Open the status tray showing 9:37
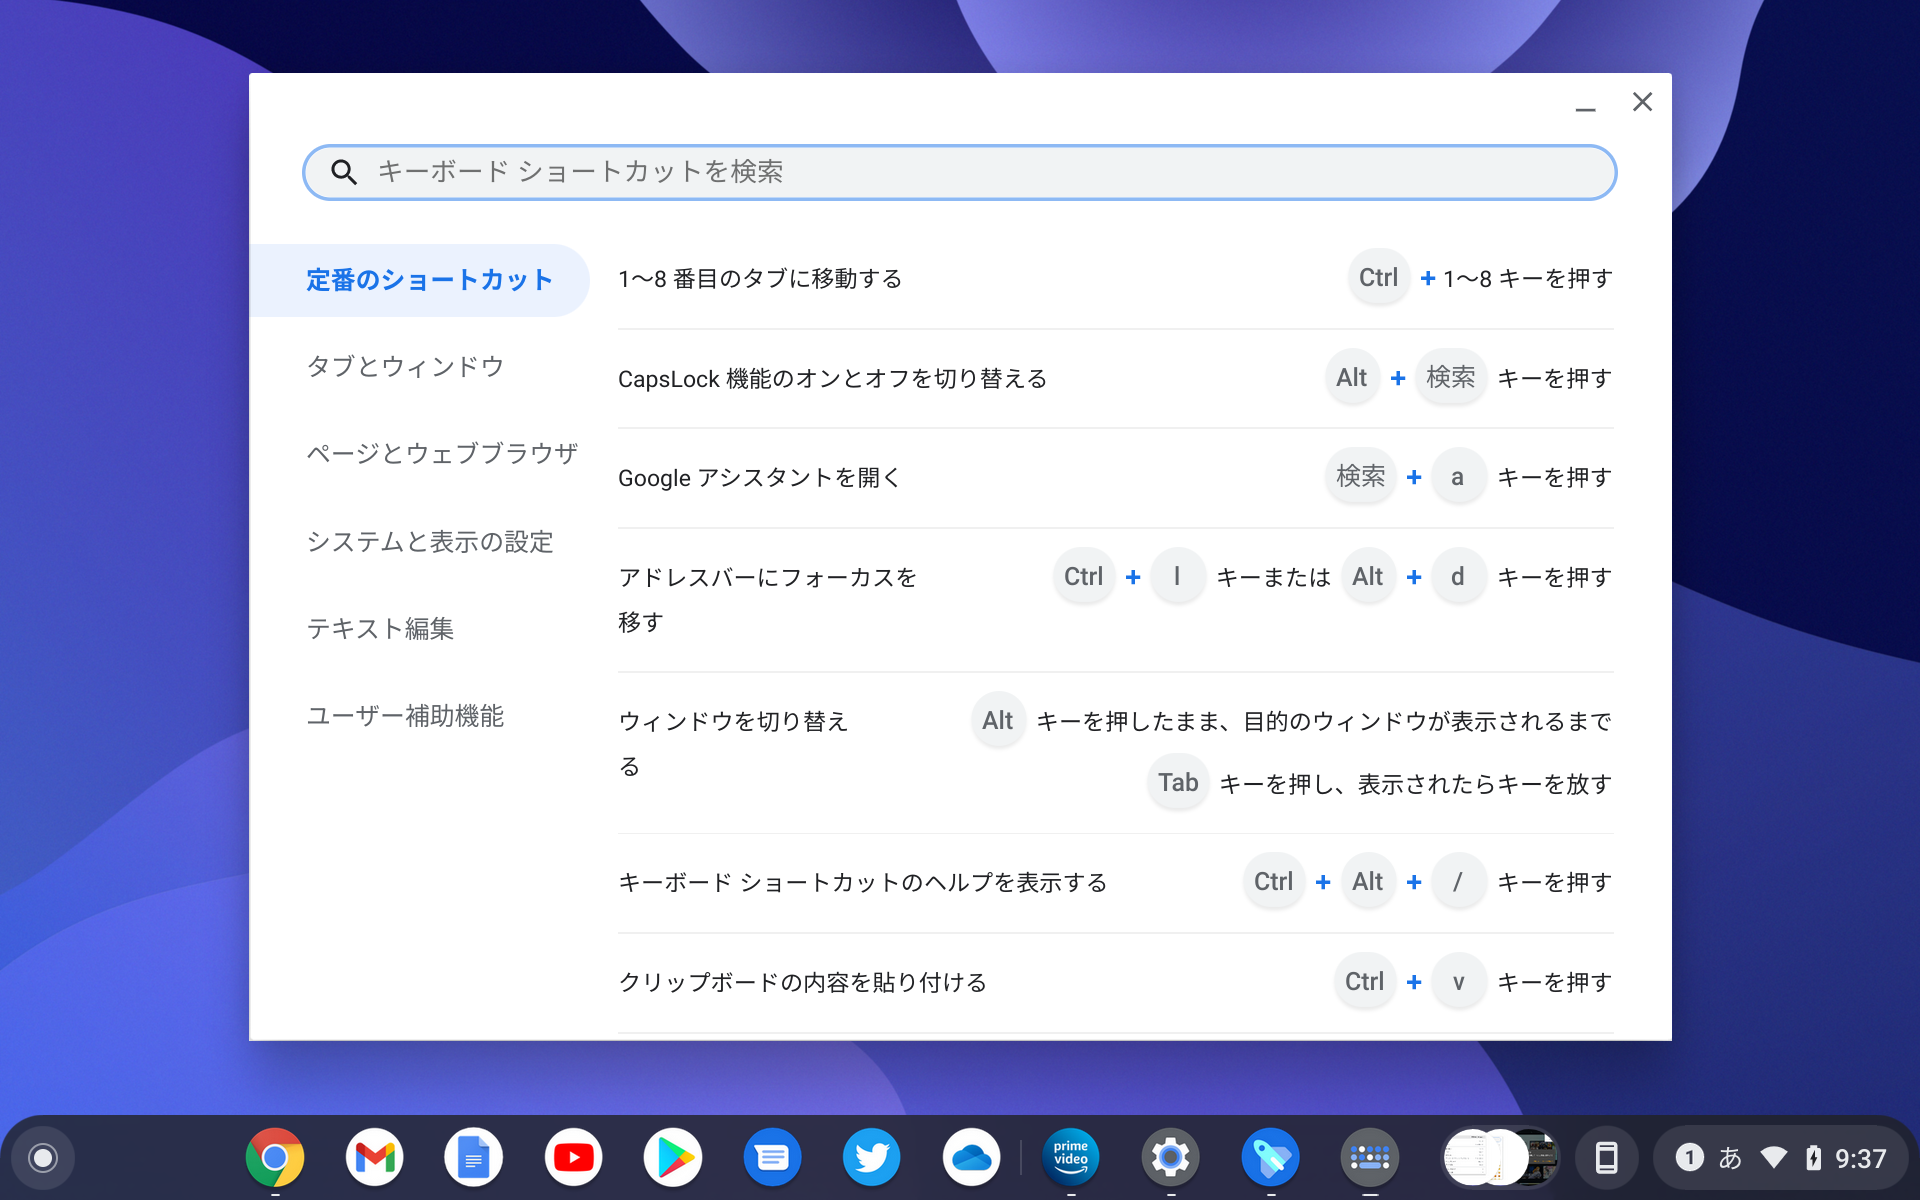Viewport: 1920px width, 1200px height. [1860, 1157]
